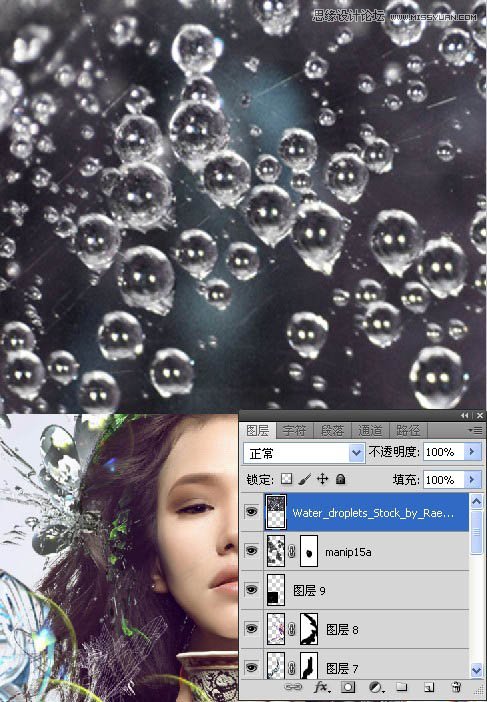
Task: Click the 不透明度 100% value field
Action: [444, 452]
